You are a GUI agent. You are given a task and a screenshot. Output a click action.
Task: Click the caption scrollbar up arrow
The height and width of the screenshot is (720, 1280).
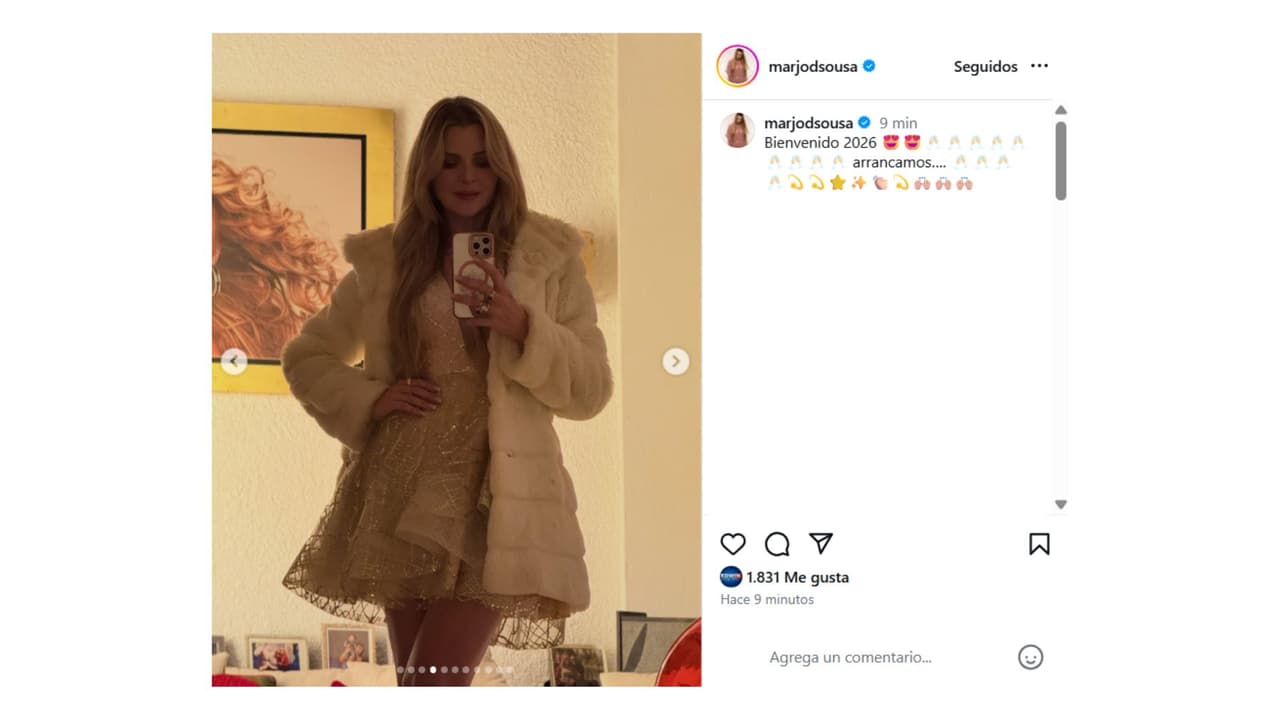(x=1061, y=110)
